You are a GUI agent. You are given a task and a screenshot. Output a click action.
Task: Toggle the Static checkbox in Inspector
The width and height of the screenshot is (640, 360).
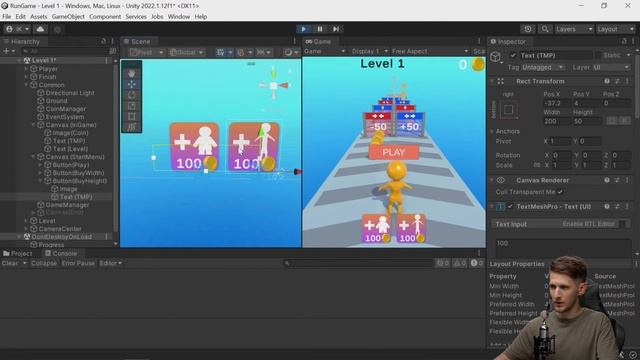coord(599,55)
